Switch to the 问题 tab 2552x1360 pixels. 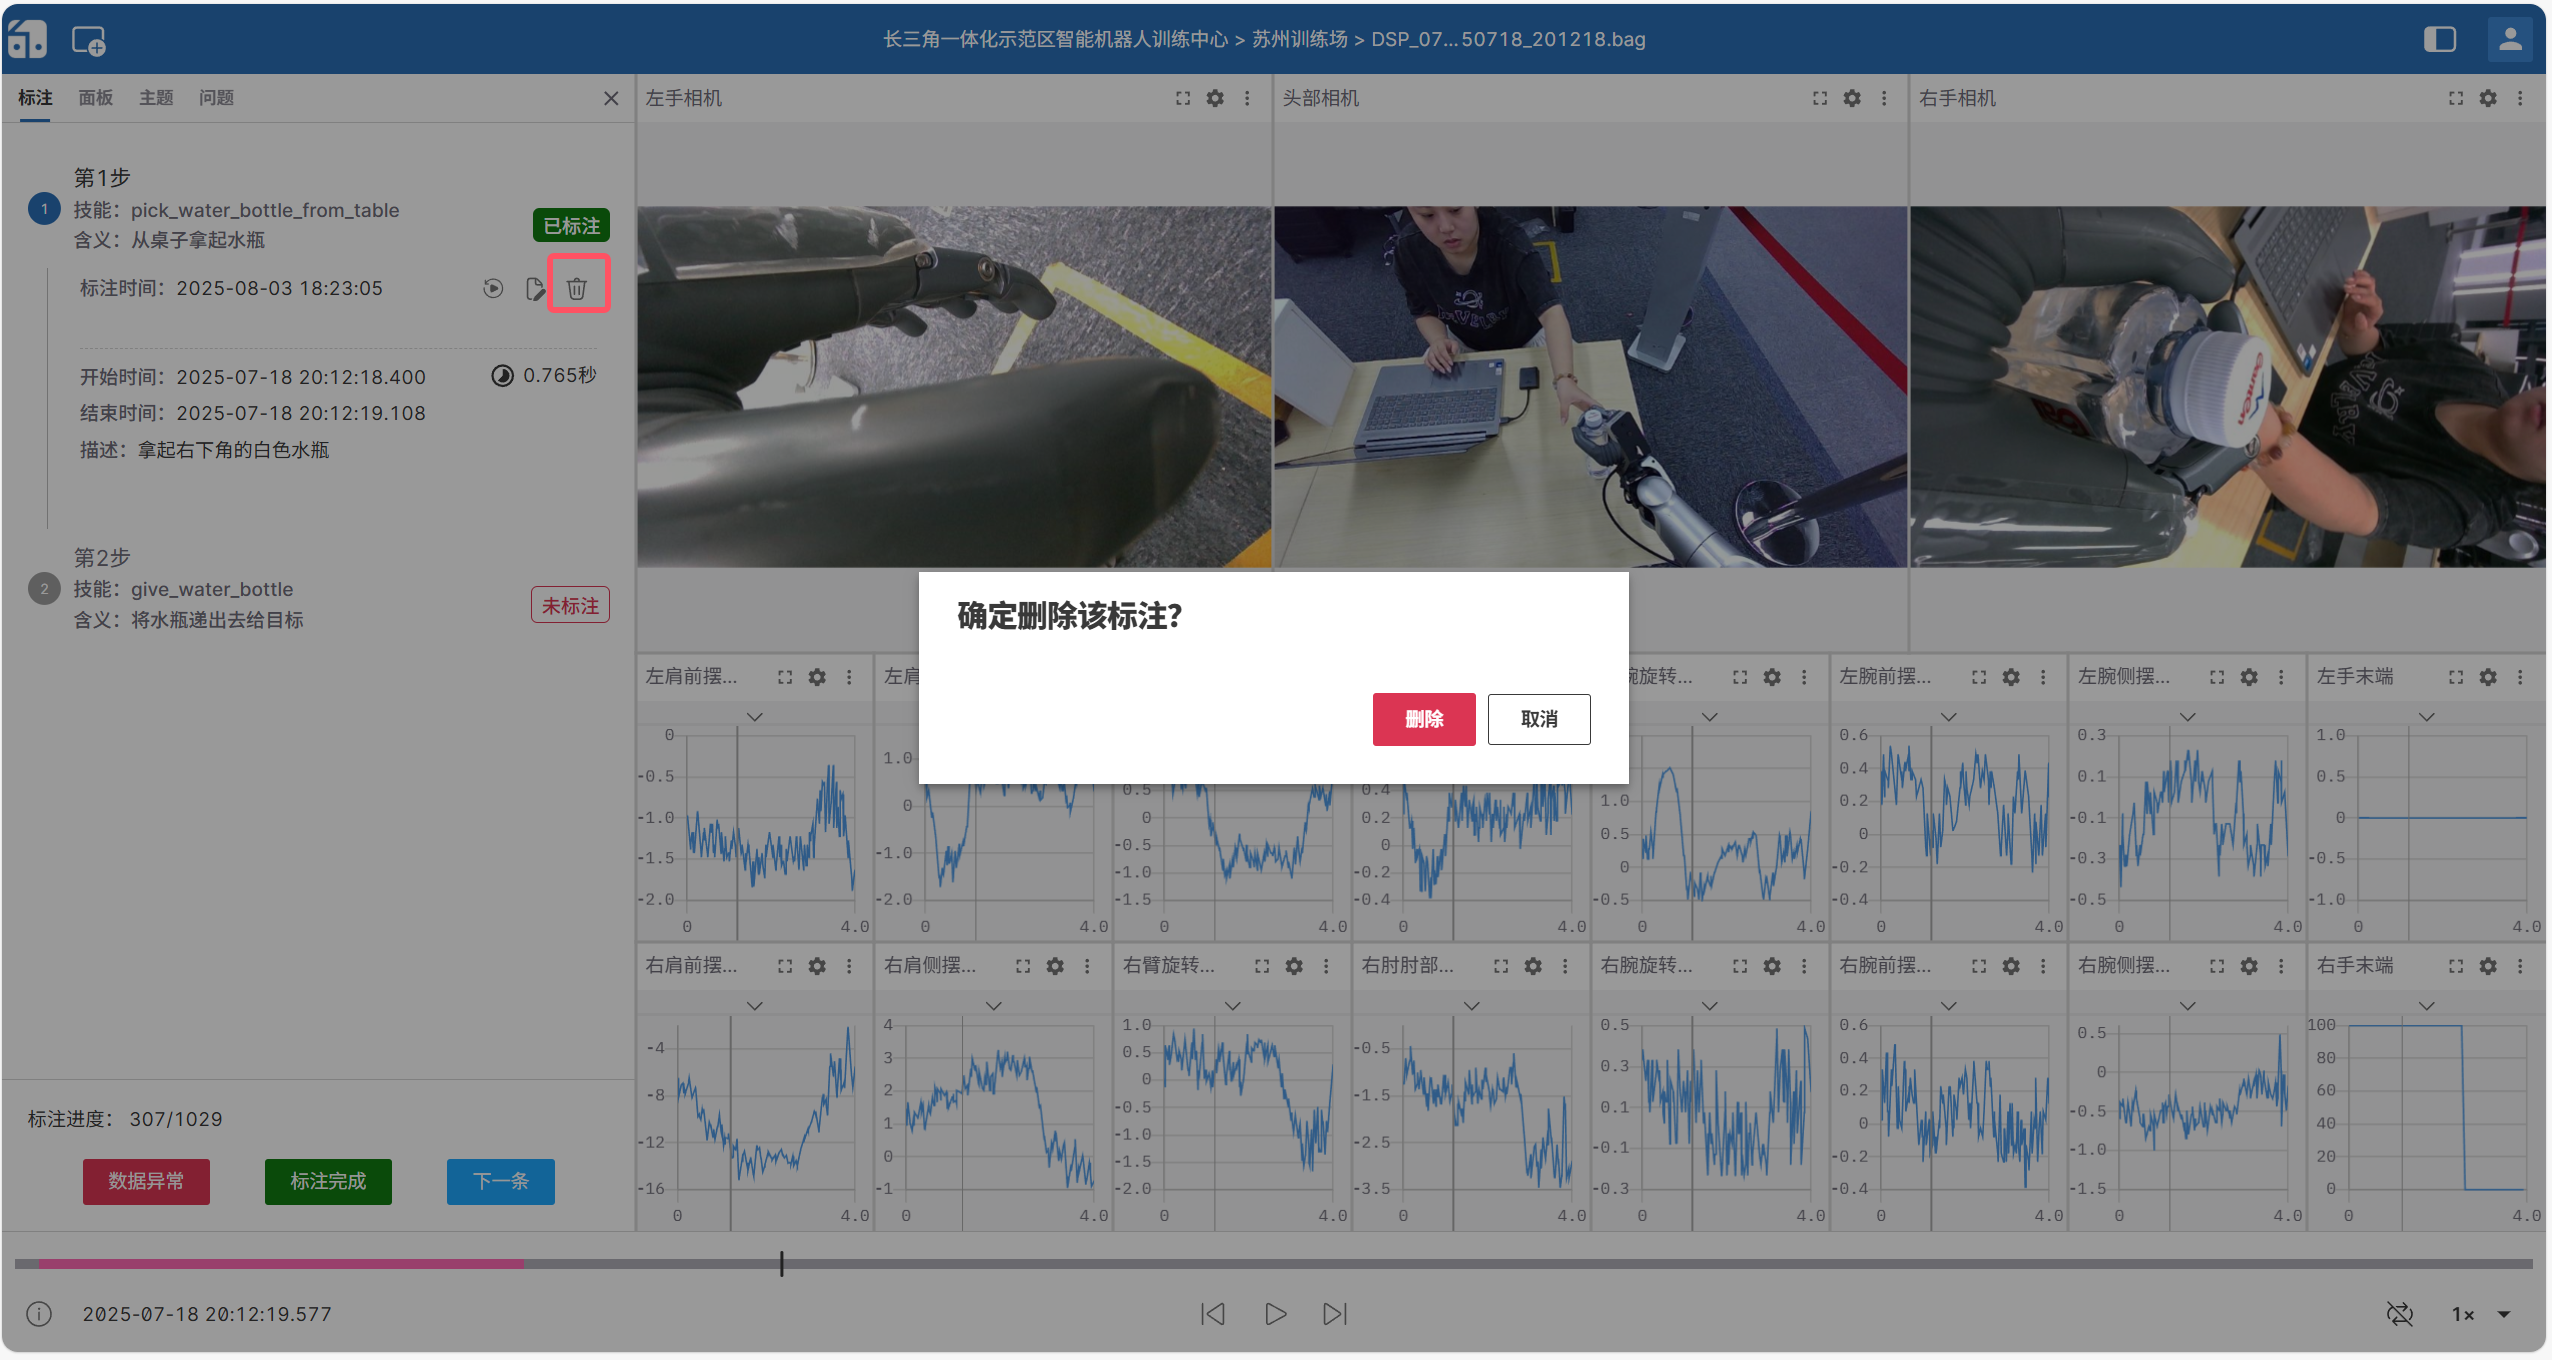click(216, 98)
